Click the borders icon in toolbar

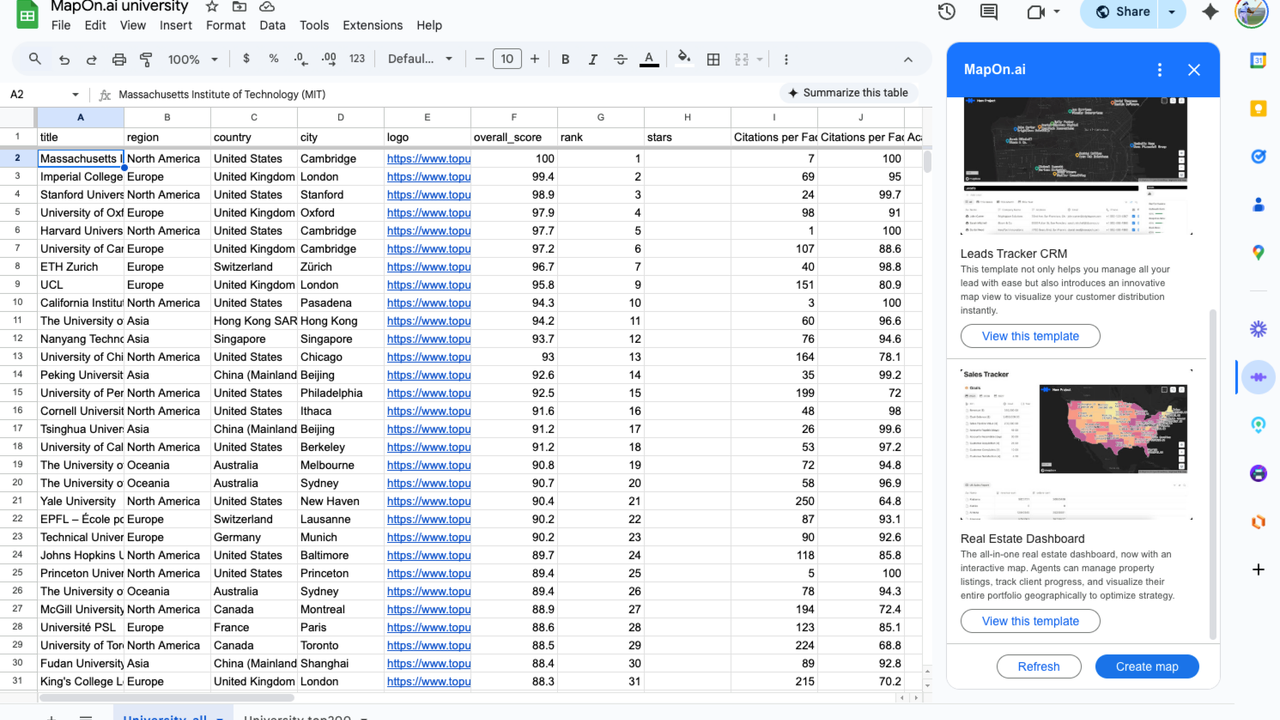click(713, 58)
